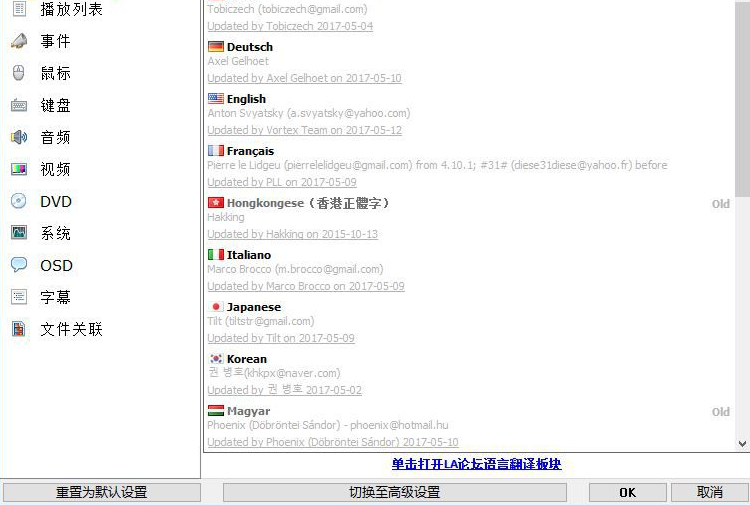
Task: Open subtitles (字幕) icon
Action: pyautogui.click(x=19, y=297)
